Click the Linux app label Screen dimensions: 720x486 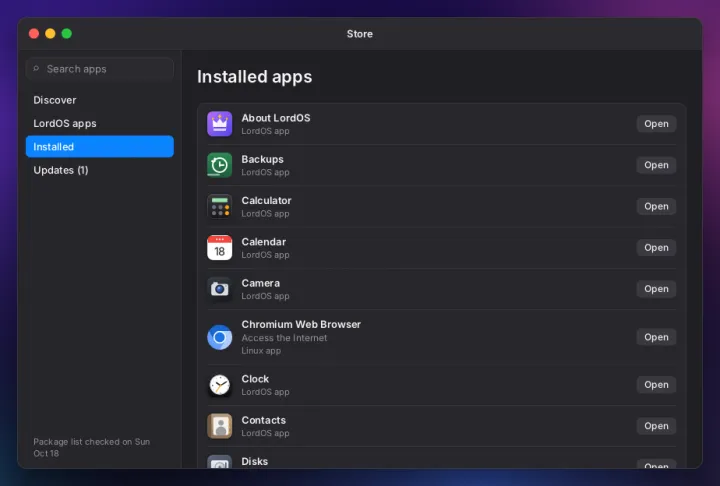click(261, 351)
